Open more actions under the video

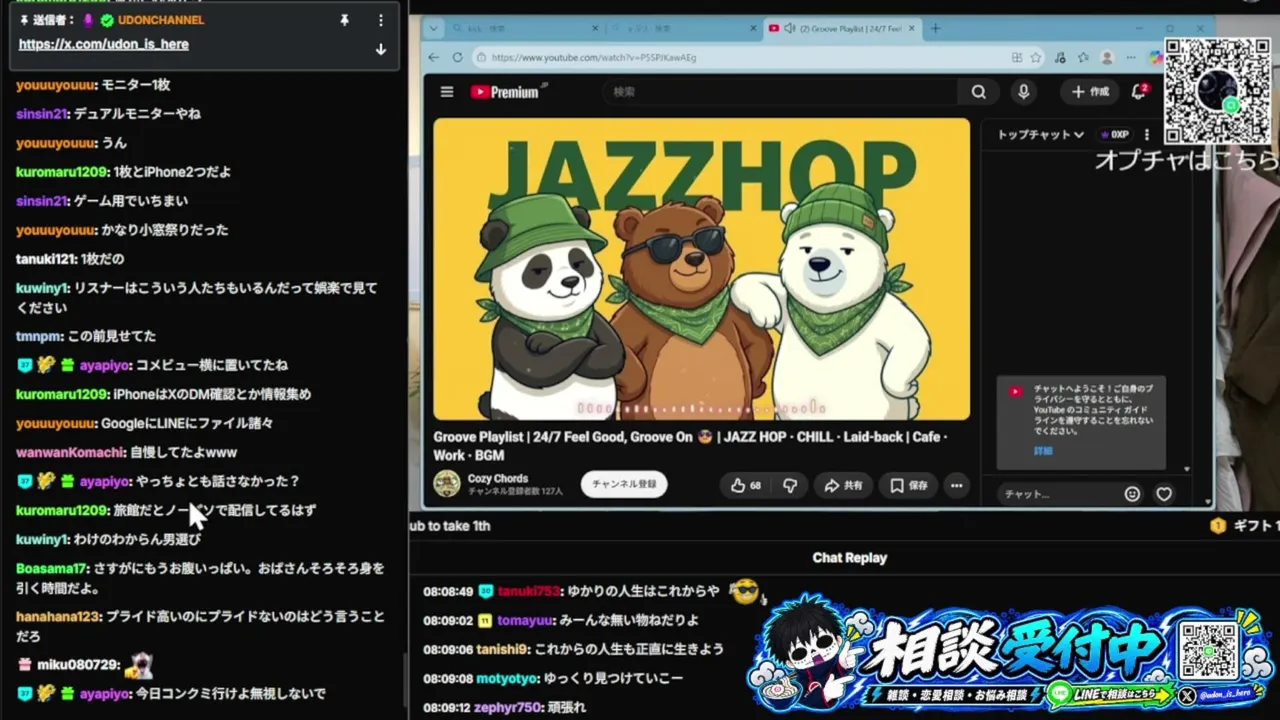click(x=956, y=485)
